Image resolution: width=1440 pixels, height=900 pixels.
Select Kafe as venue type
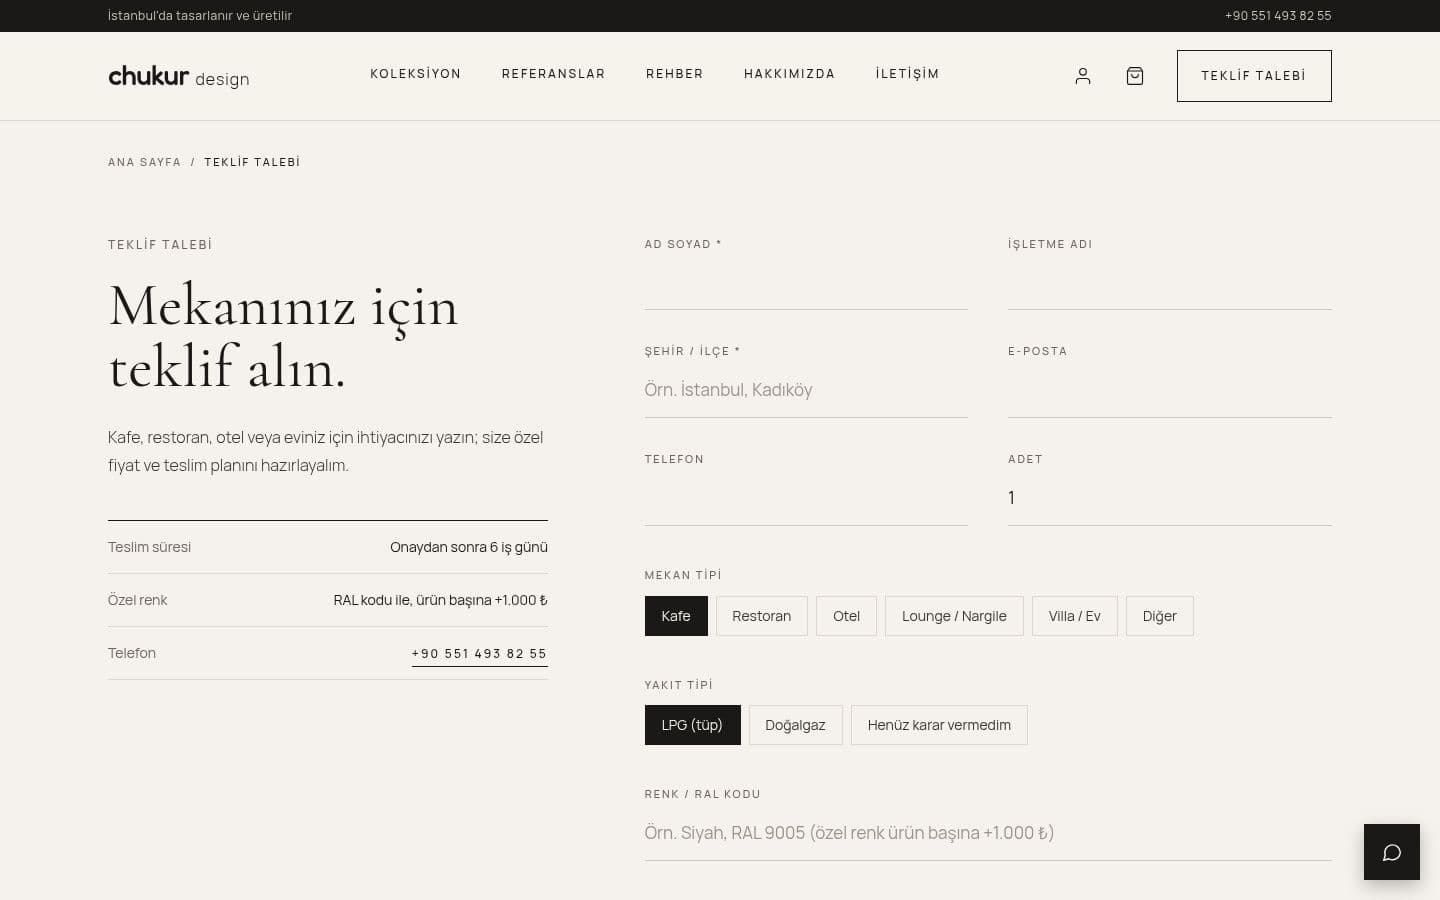(676, 616)
